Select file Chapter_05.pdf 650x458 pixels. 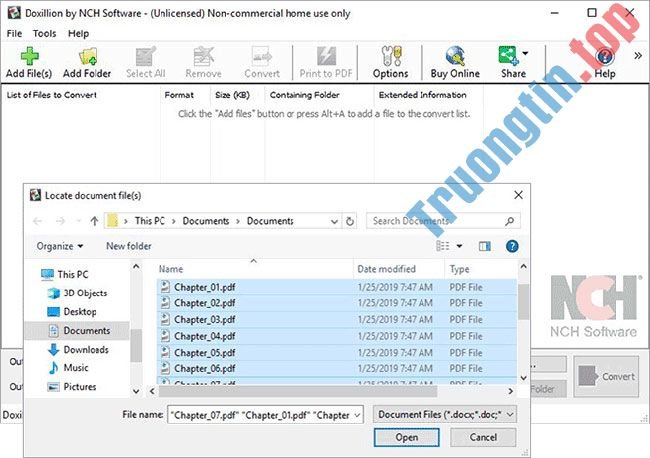(x=337, y=353)
